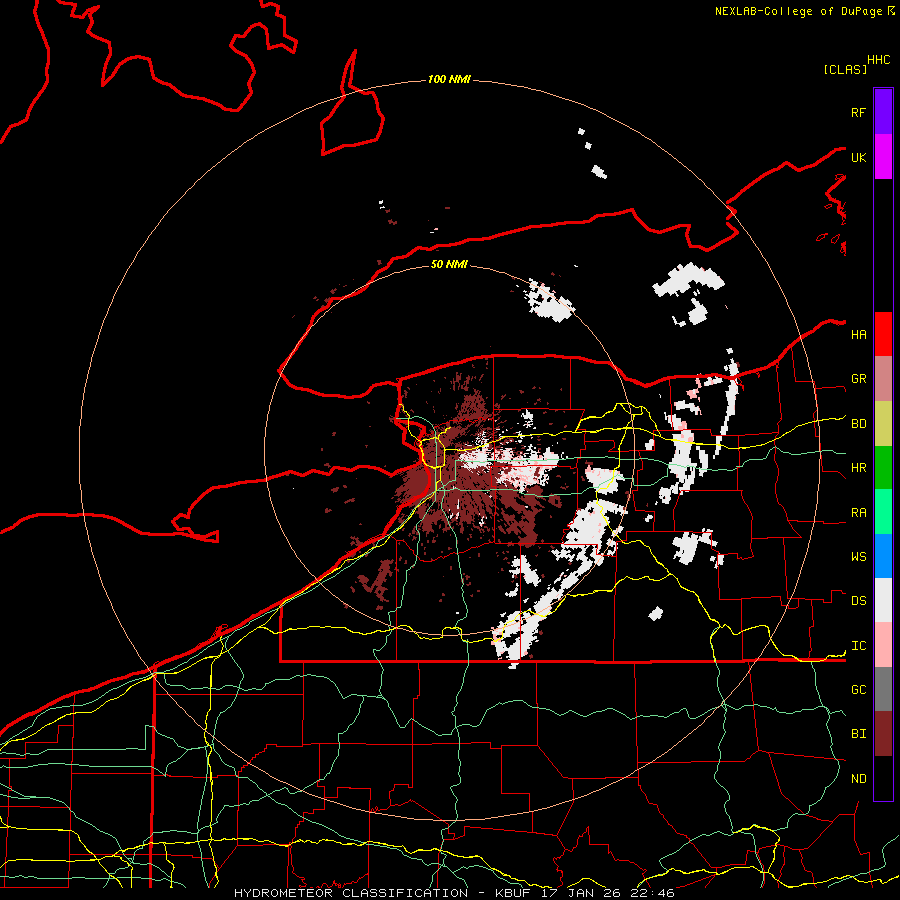Screen dimensions: 900x900
Task: Click the [CLAS] units label
Action: coord(845,69)
